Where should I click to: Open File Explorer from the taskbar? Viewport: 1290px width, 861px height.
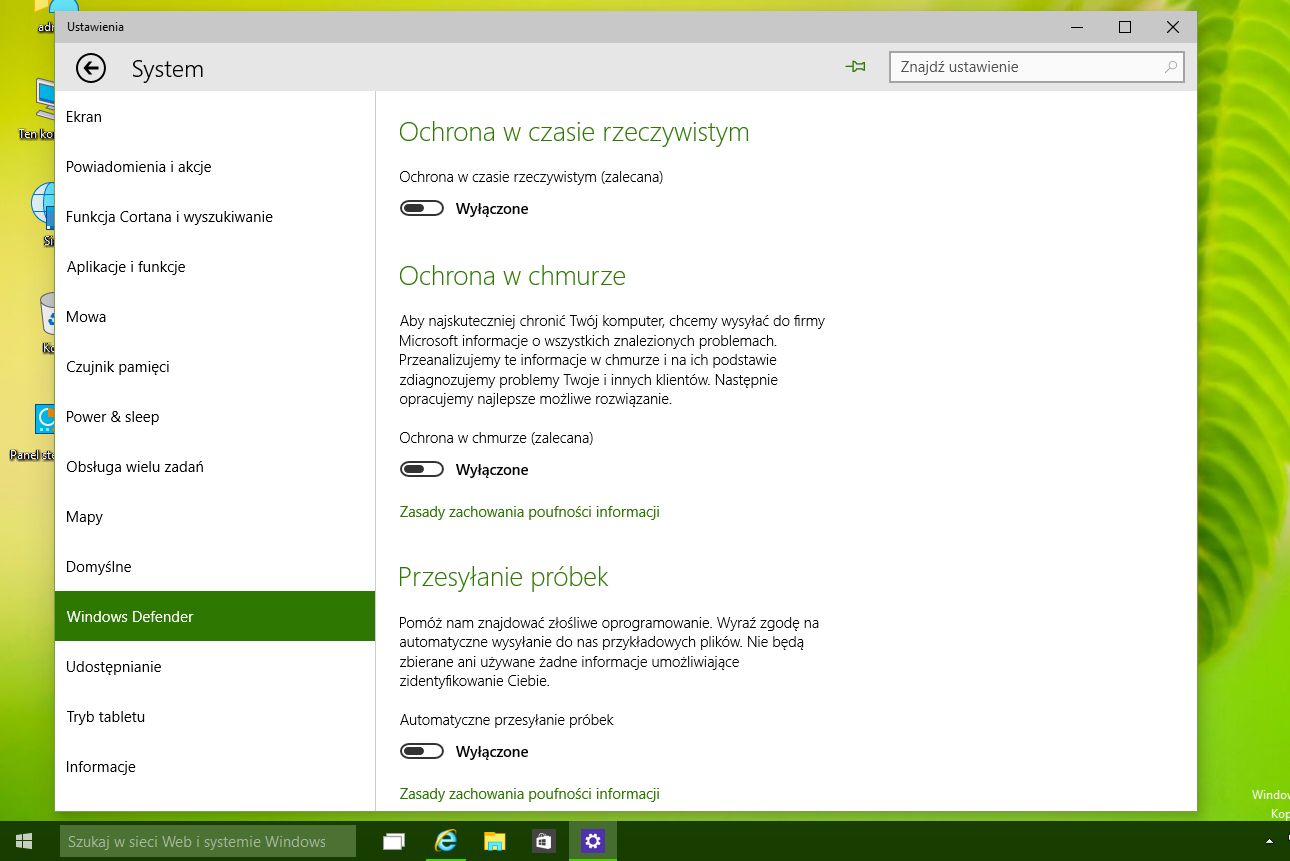pyautogui.click(x=494, y=840)
